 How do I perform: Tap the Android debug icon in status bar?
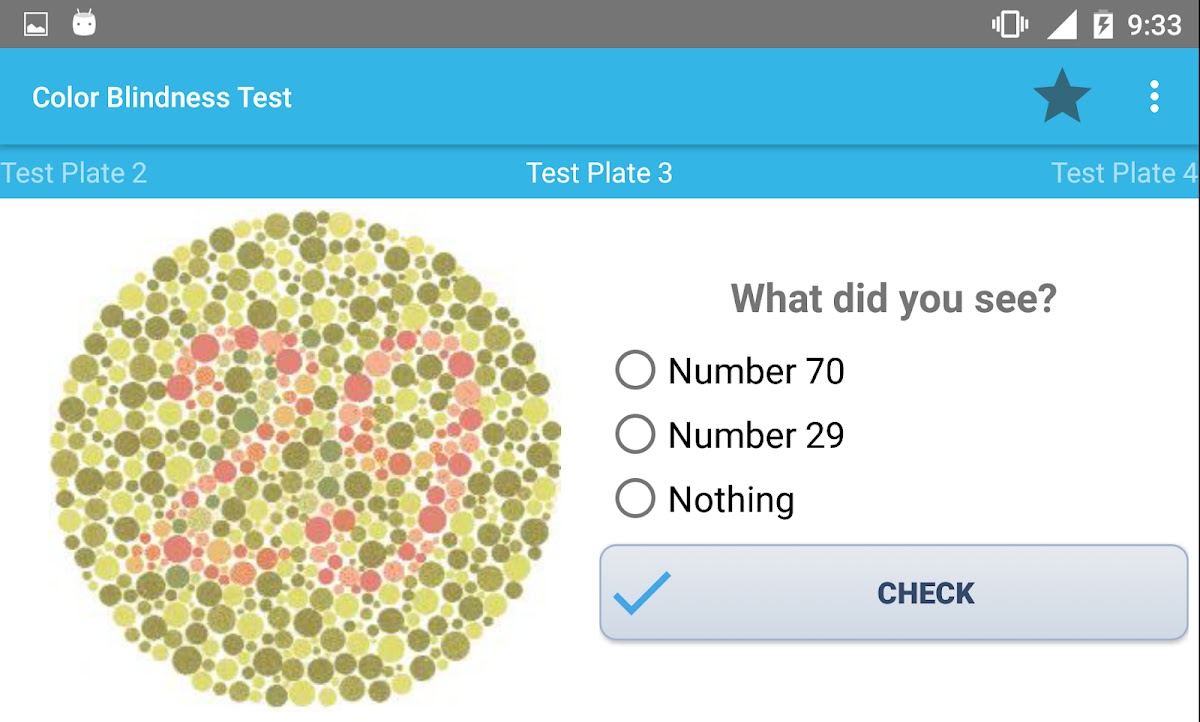[84, 23]
